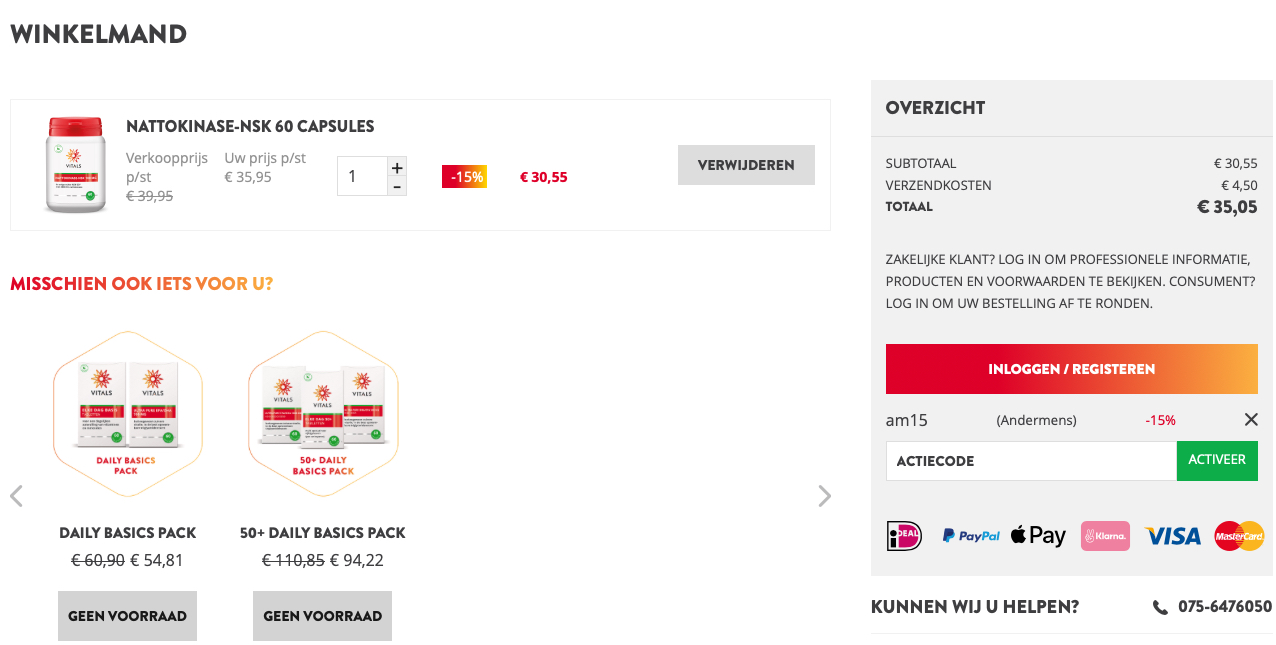The height and width of the screenshot is (645, 1276).
Task: Open the Daily Basics Pack product image
Action: tap(128, 413)
